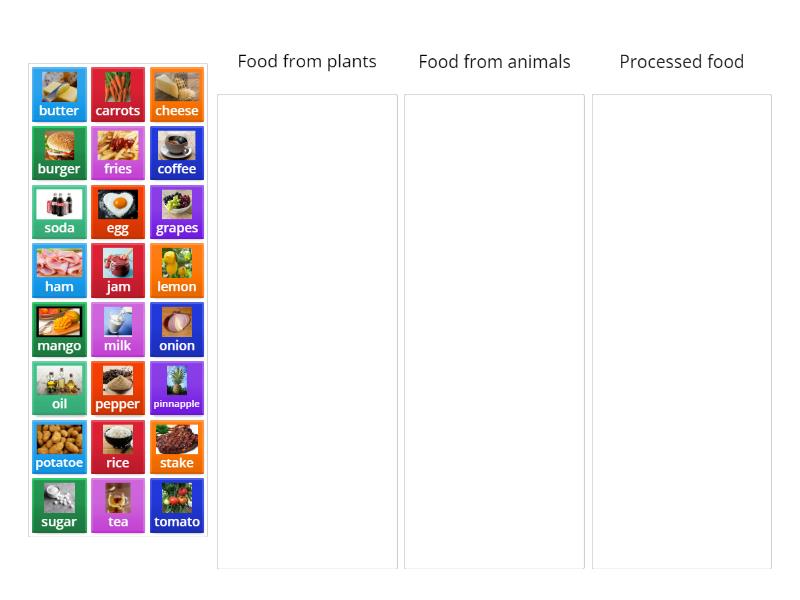The width and height of the screenshot is (800, 600).
Task: Click the soda drinks tile
Action: pos(58,211)
